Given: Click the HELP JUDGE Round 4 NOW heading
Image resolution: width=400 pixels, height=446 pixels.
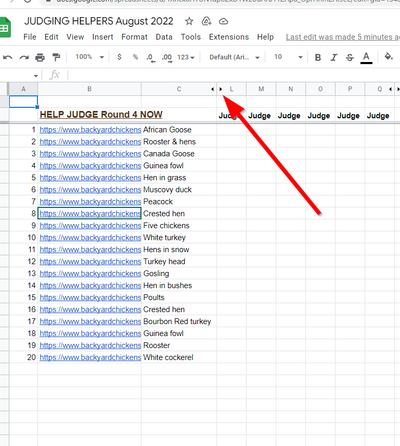Looking at the screenshot, I should (101, 115).
